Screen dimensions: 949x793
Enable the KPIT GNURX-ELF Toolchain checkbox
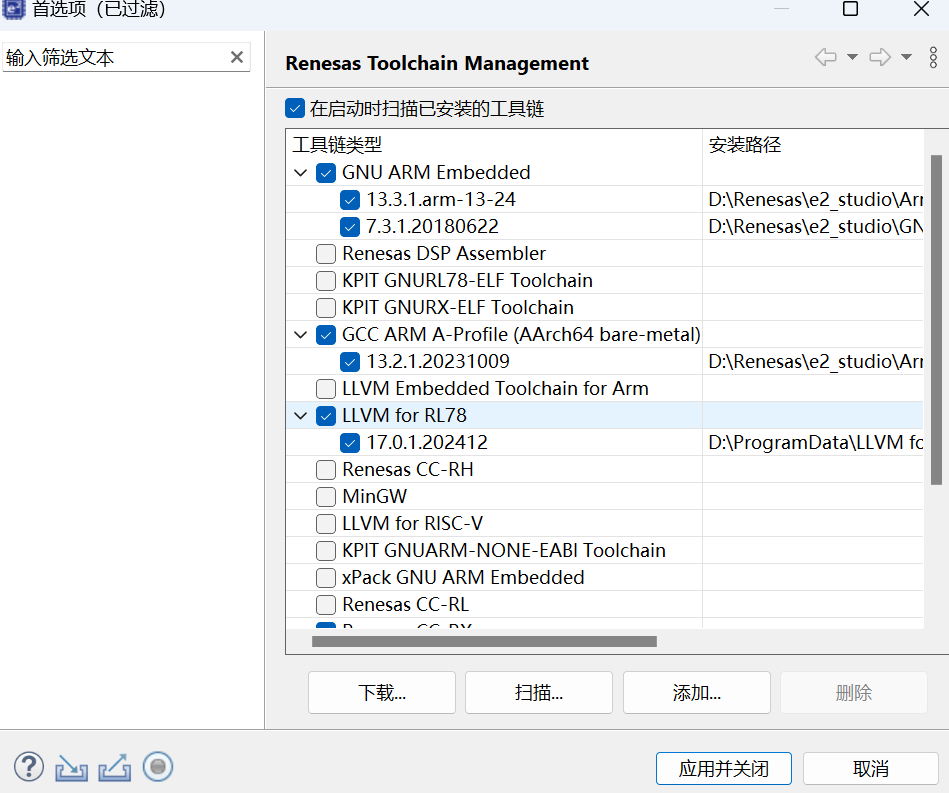pyautogui.click(x=326, y=308)
